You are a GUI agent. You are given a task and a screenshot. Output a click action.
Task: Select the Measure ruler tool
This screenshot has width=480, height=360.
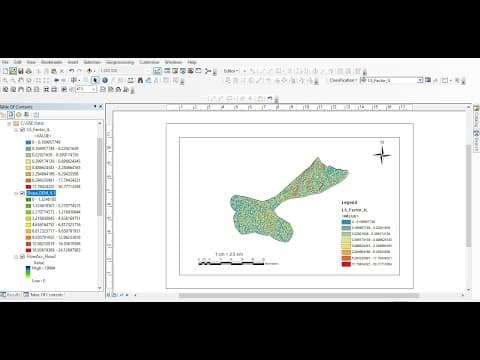[x=131, y=80]
